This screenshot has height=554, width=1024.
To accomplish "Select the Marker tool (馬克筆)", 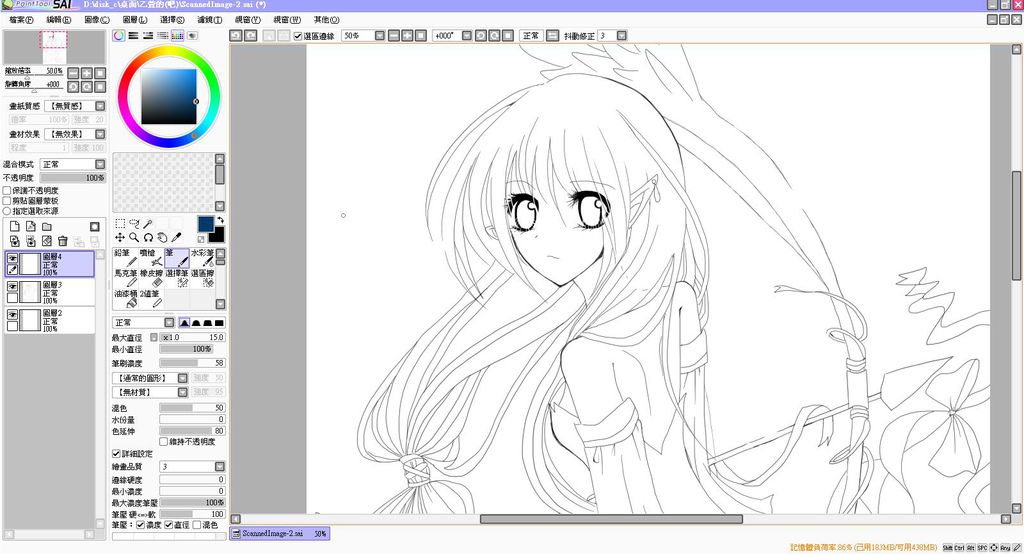I will pyautogui.click(x=125, y=278).
